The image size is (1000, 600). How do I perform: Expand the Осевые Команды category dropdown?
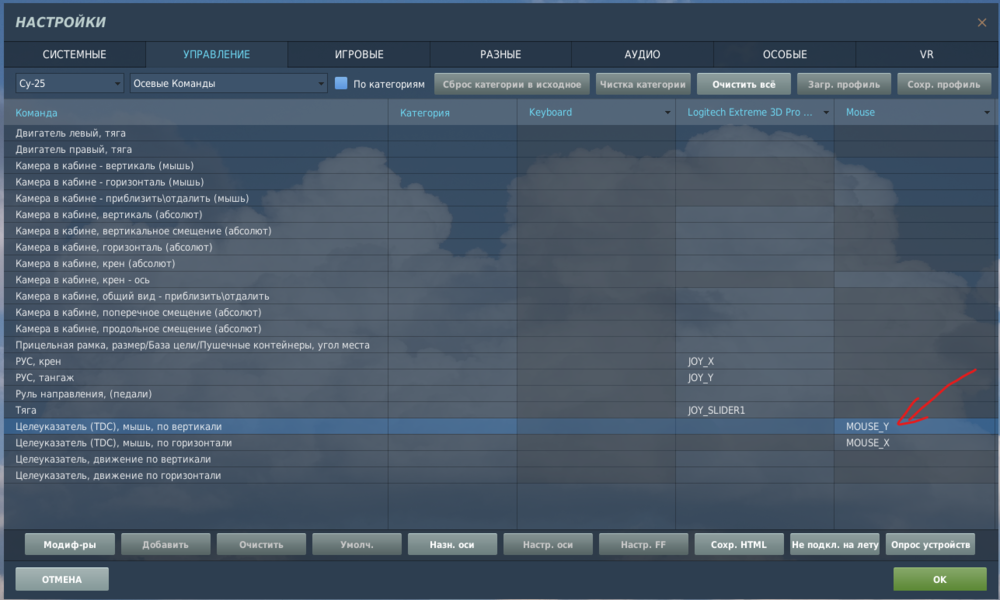point(228,84)
